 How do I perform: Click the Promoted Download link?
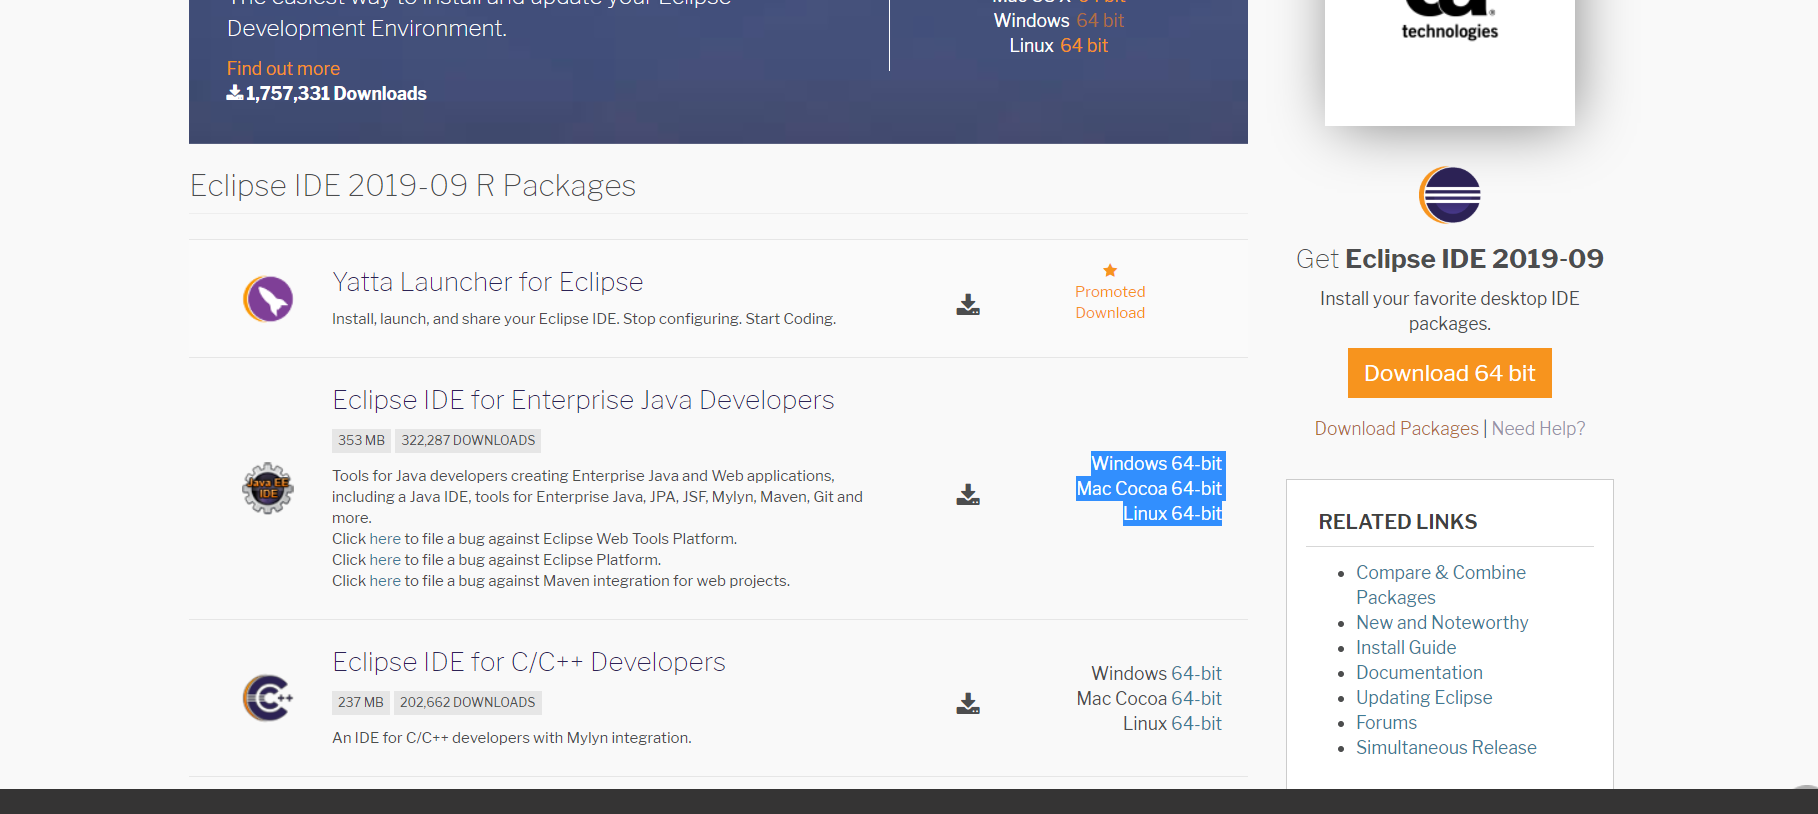point(1110,302)
